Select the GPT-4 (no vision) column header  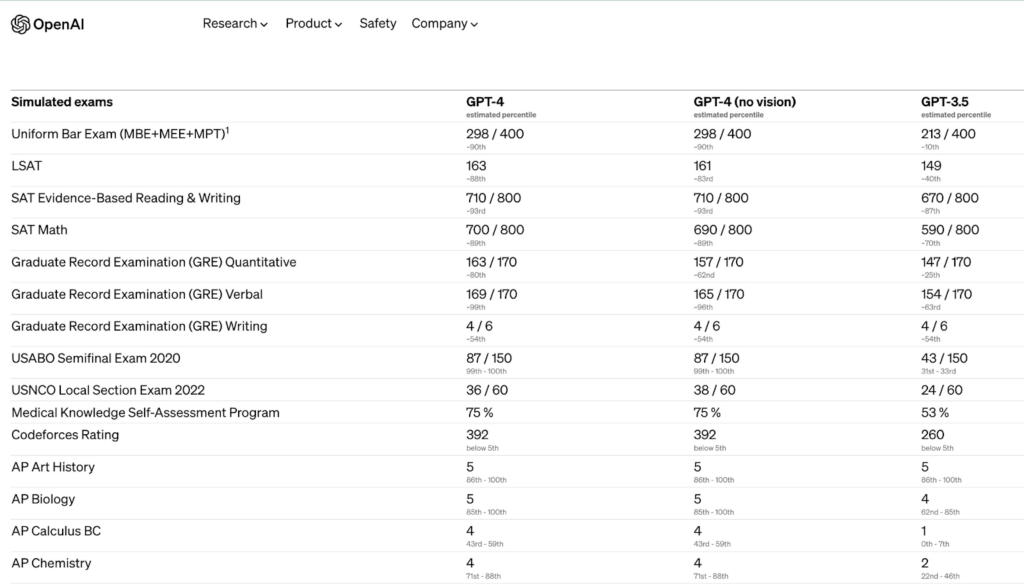[x=744, y=102]
